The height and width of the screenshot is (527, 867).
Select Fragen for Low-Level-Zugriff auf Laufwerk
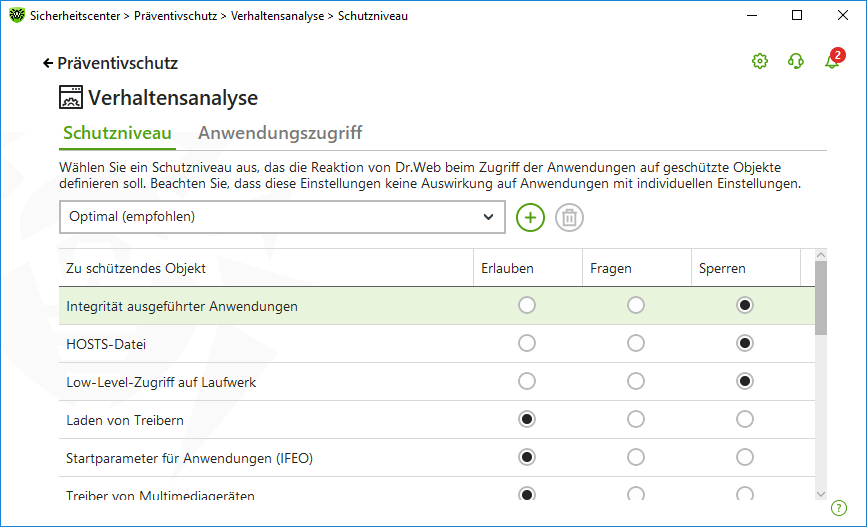click(636, 381)
